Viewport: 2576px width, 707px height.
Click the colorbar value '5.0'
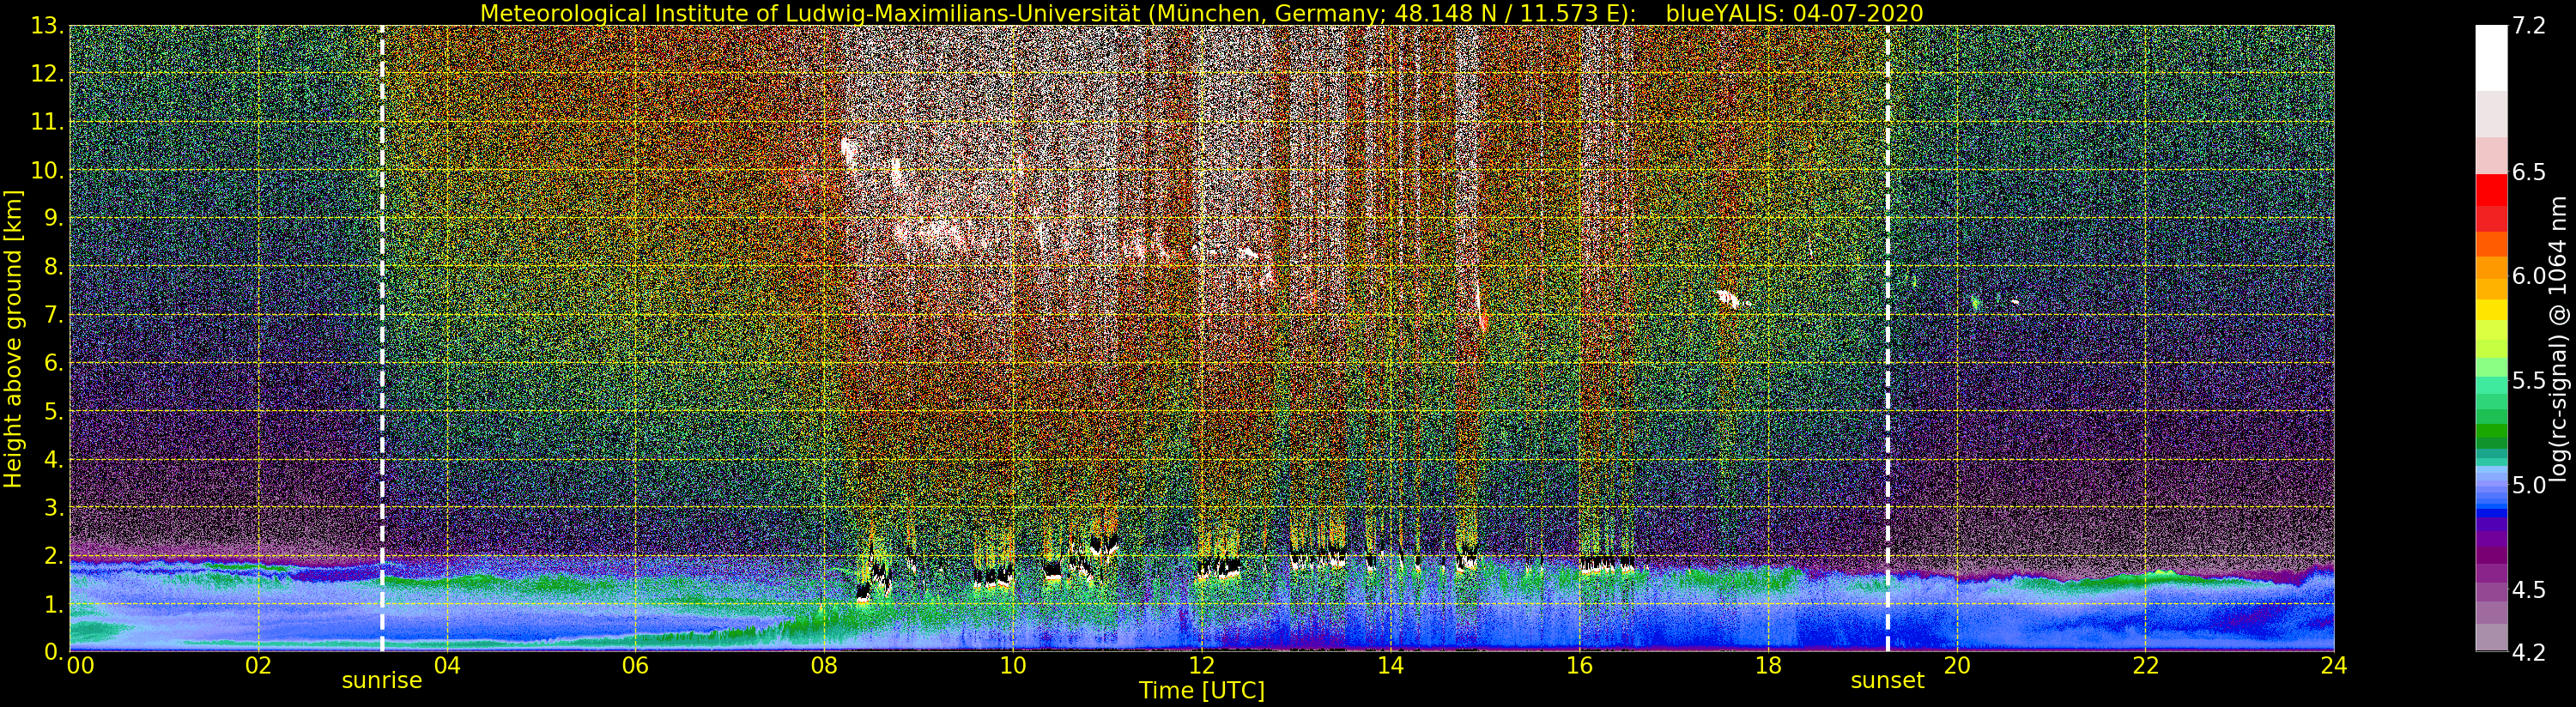click(x=2528, y=485)
